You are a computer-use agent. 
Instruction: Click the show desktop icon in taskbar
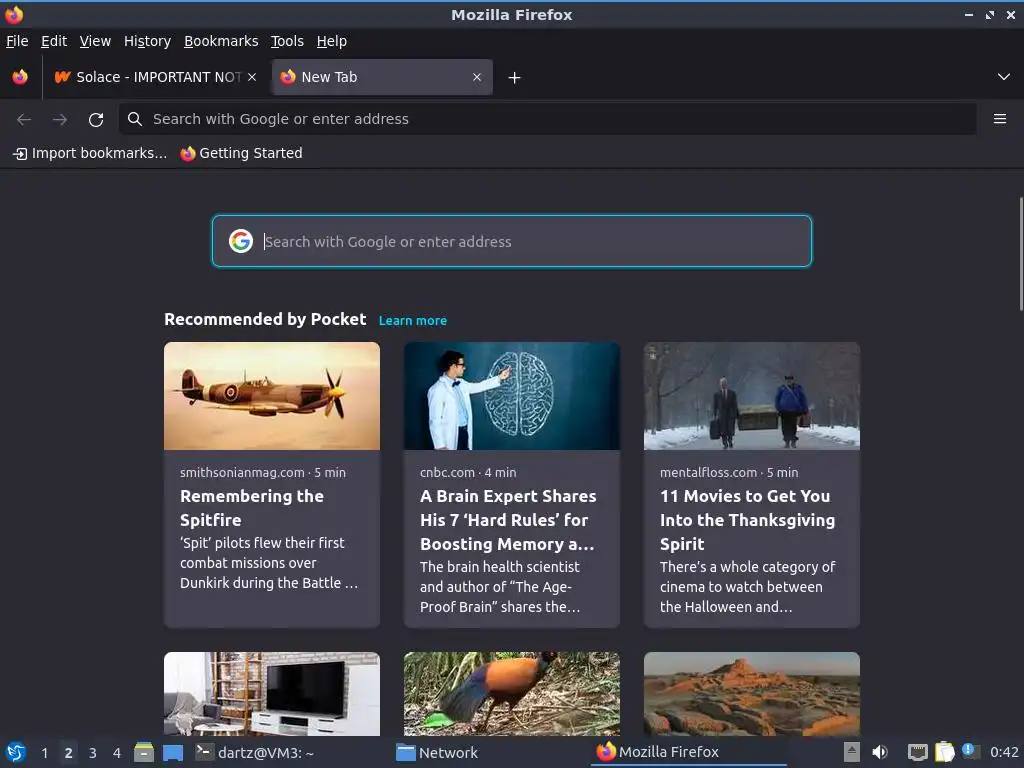coord(173,753)
